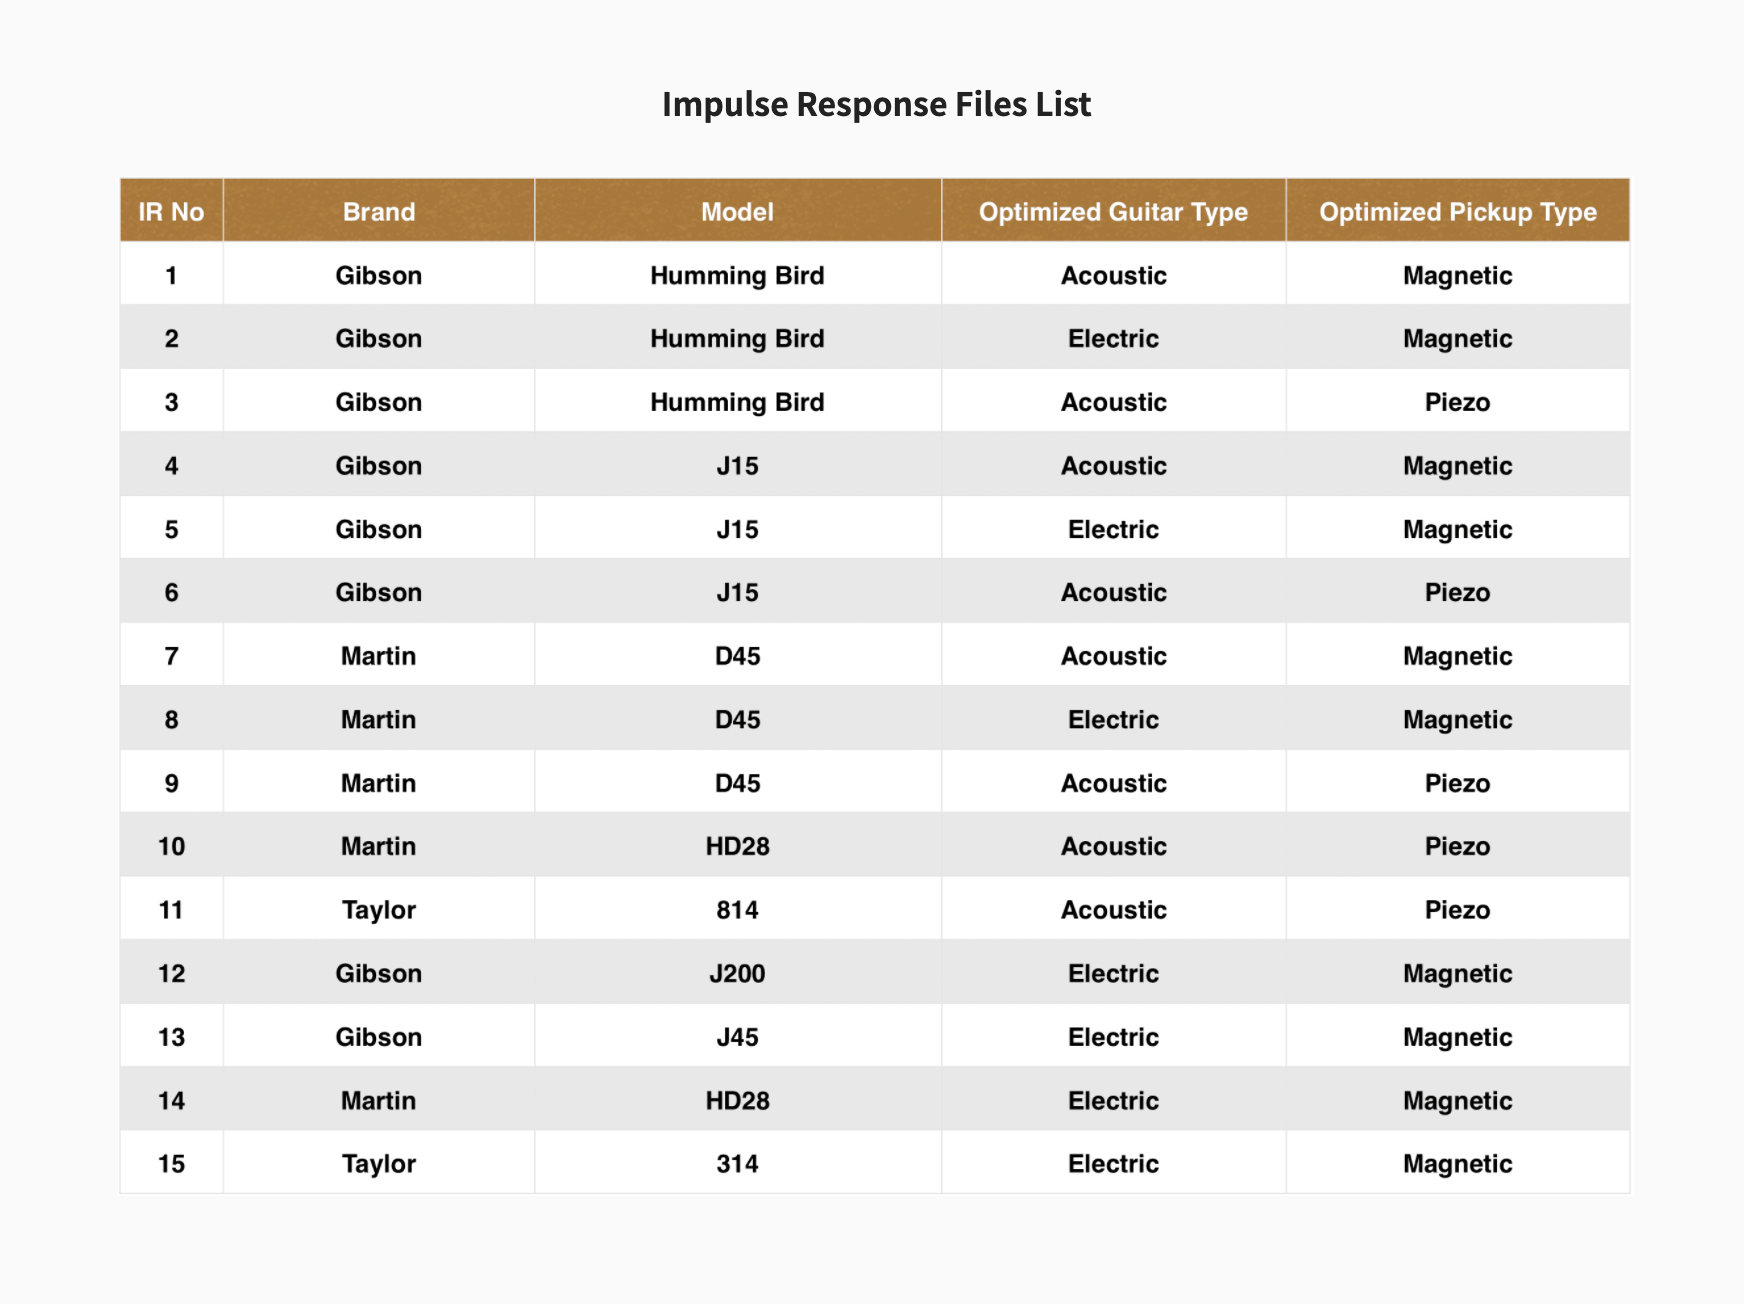
Task: Click the Optimized Pickup Type header
Action: pos(1457,212)
